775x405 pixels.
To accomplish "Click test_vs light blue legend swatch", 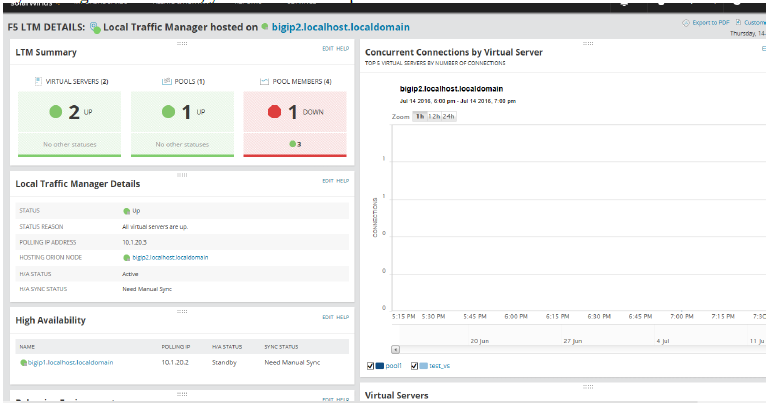I will coord(424,366).
